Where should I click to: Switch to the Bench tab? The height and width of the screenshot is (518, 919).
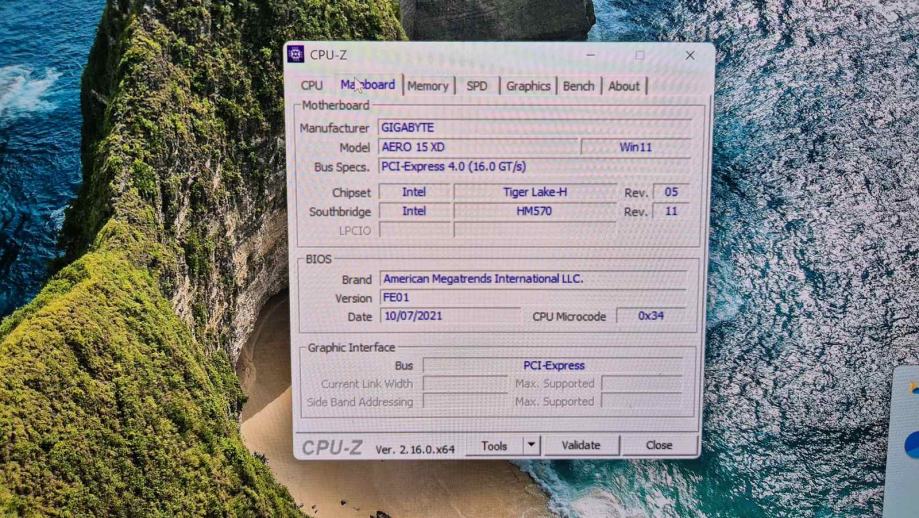(578, 86)
